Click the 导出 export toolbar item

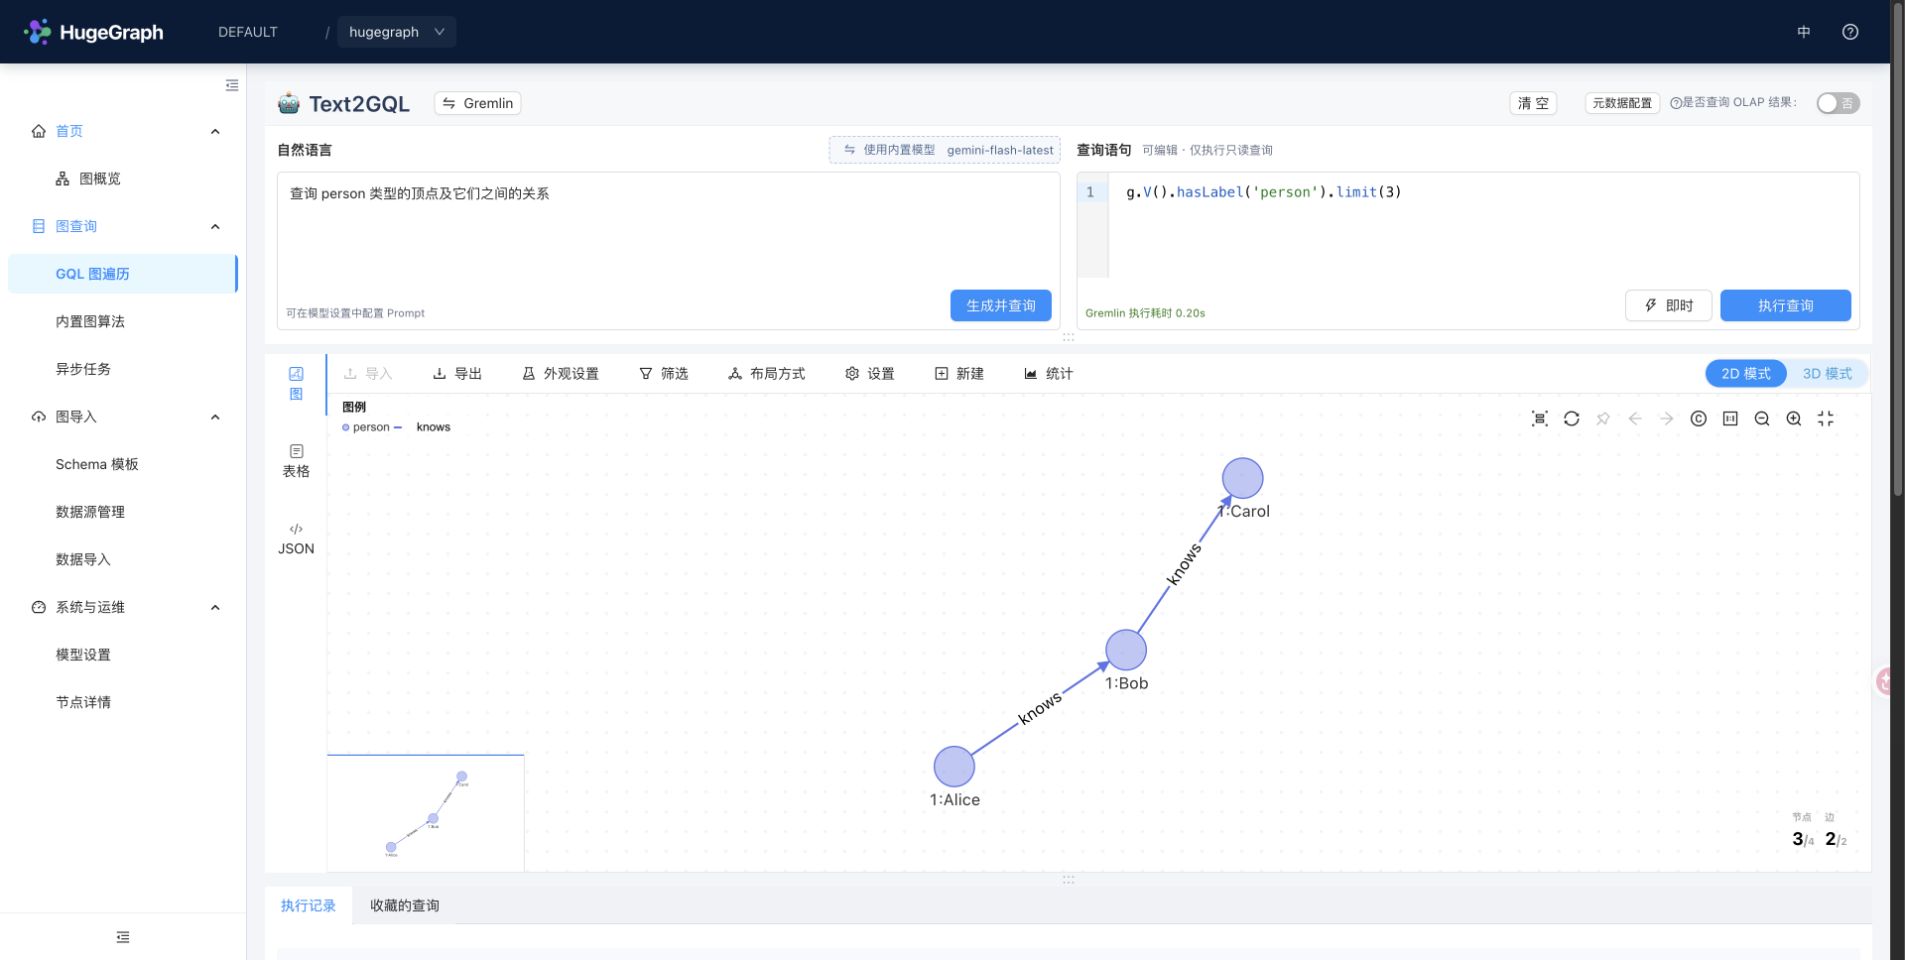click(457, 374)
